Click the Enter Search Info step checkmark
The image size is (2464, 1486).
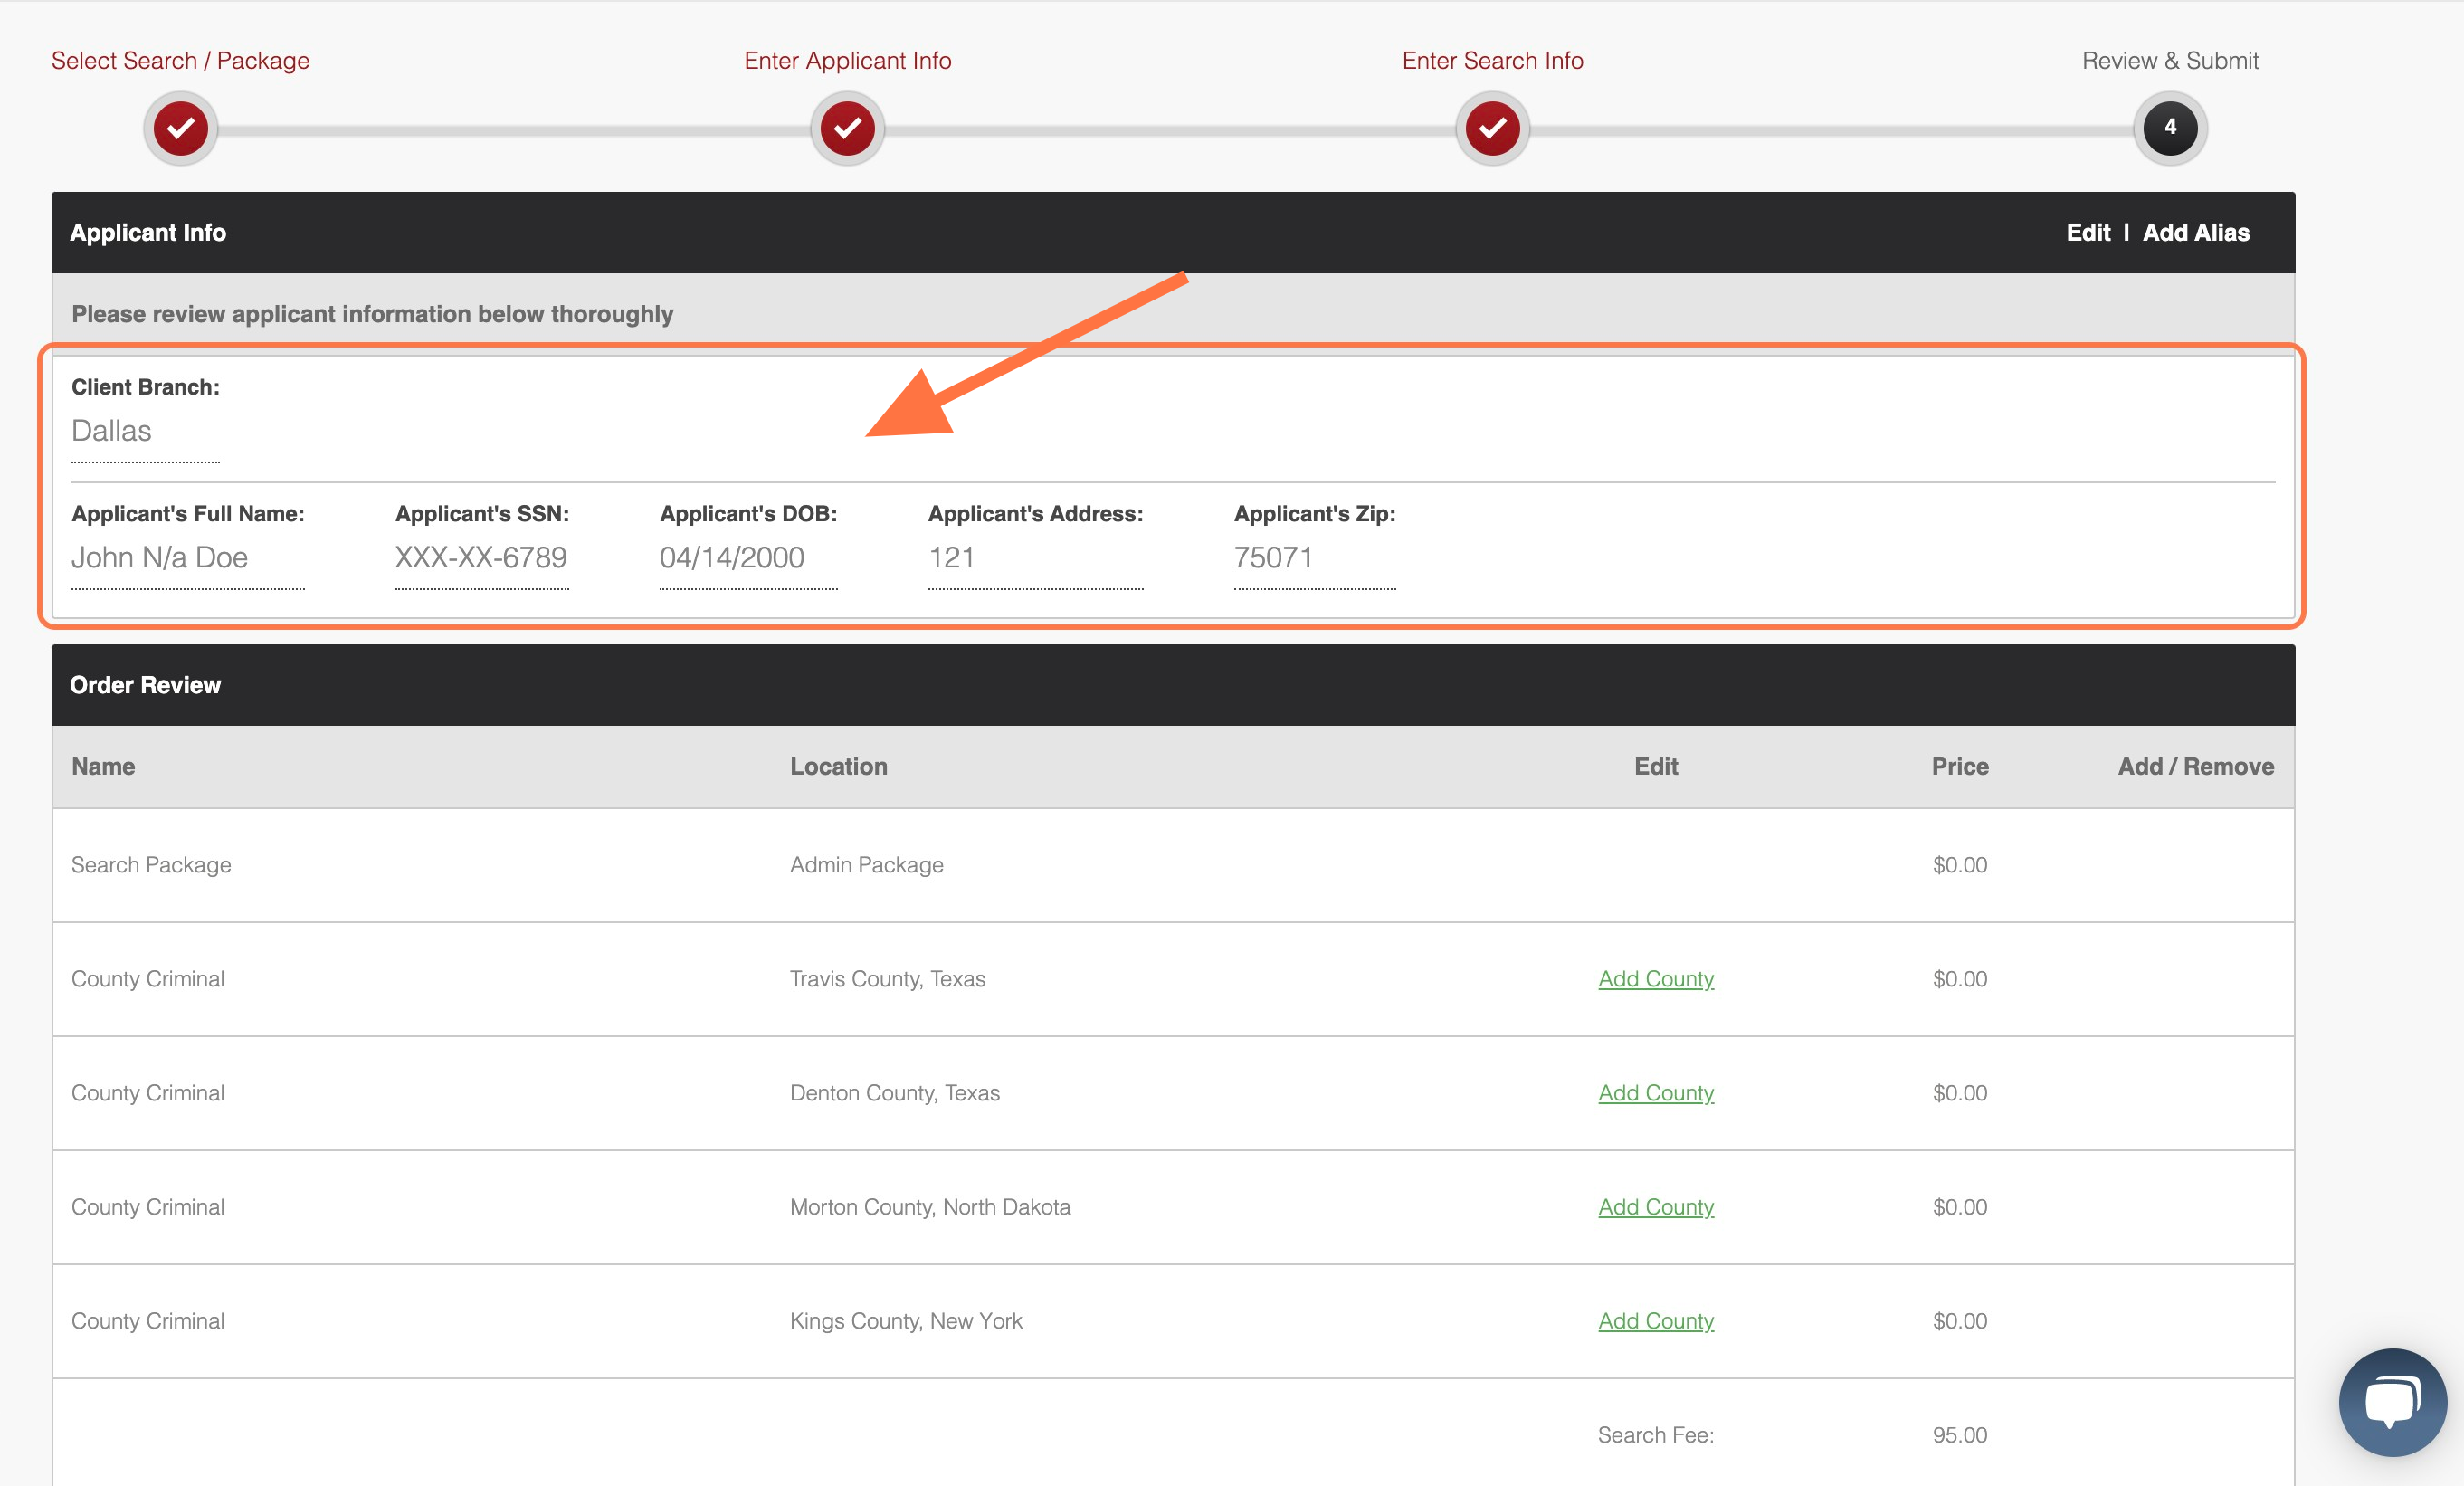1492,128
